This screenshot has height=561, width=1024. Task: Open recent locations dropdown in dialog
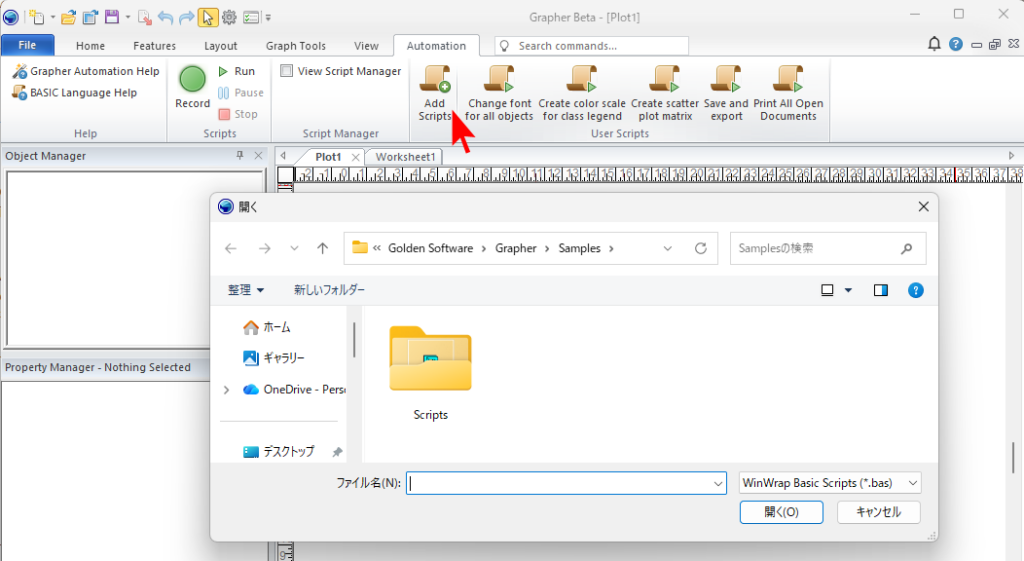coord(295,248)
